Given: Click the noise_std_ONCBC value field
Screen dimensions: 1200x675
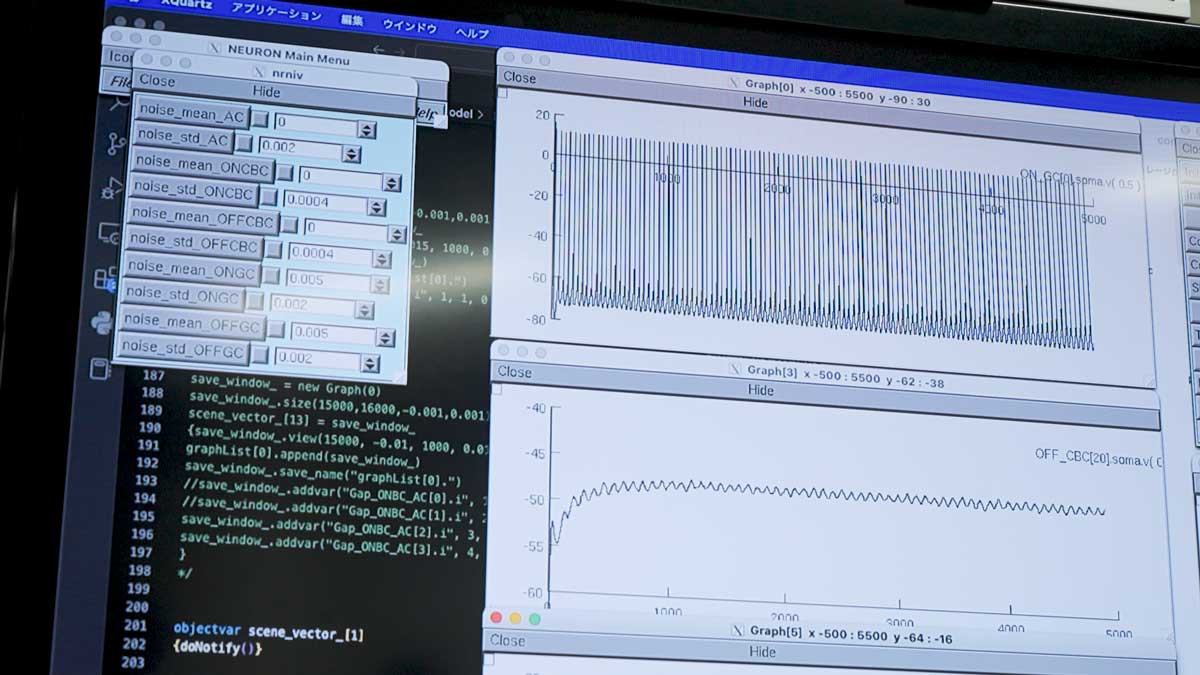Looking at the screenshot, I should point(323,203).
